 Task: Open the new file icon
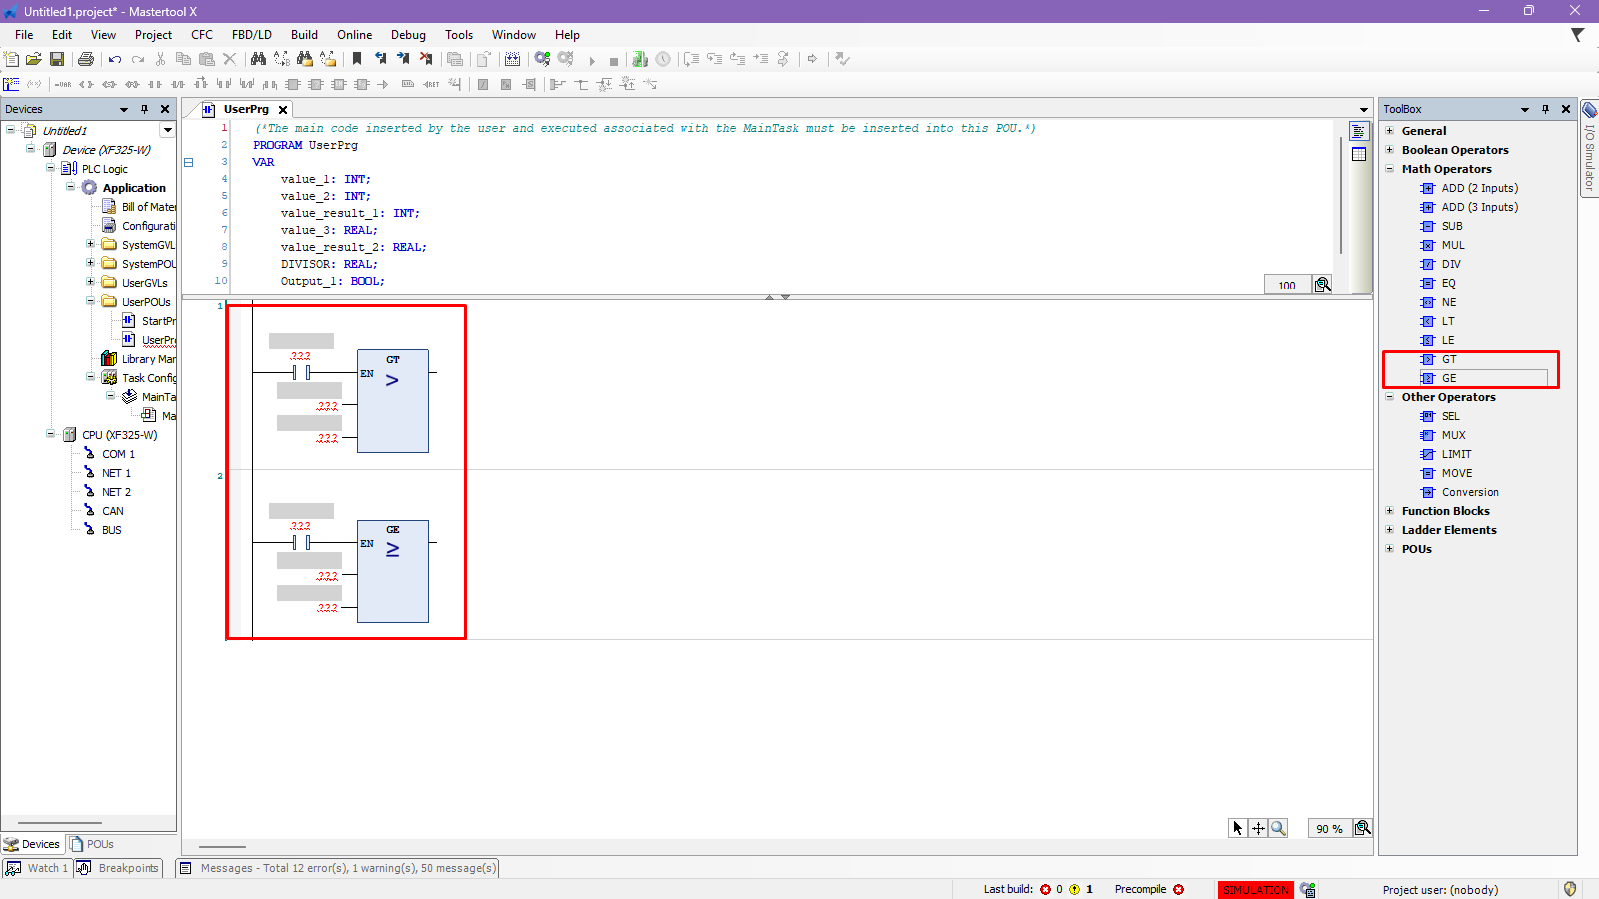tap(12, 60)
